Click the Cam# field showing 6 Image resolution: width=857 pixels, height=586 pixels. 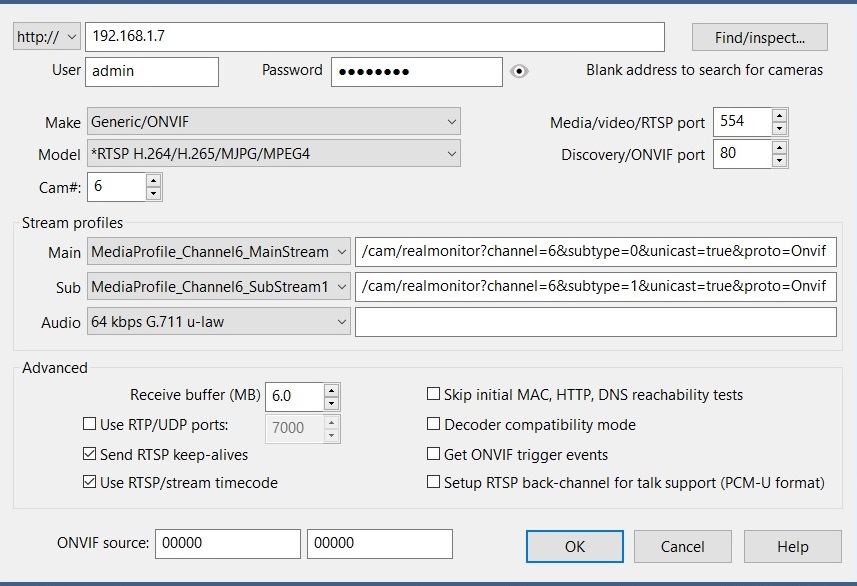tap(116, 187)
